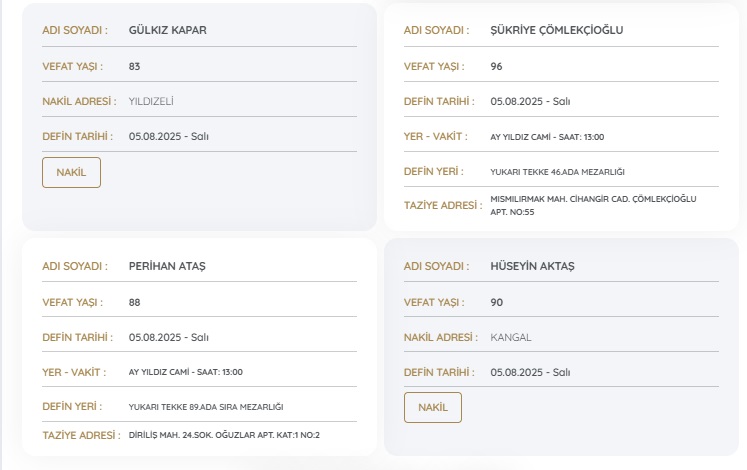
Task: Select the name GÜLKIZ KAPAR
Action: click(167, 30)
